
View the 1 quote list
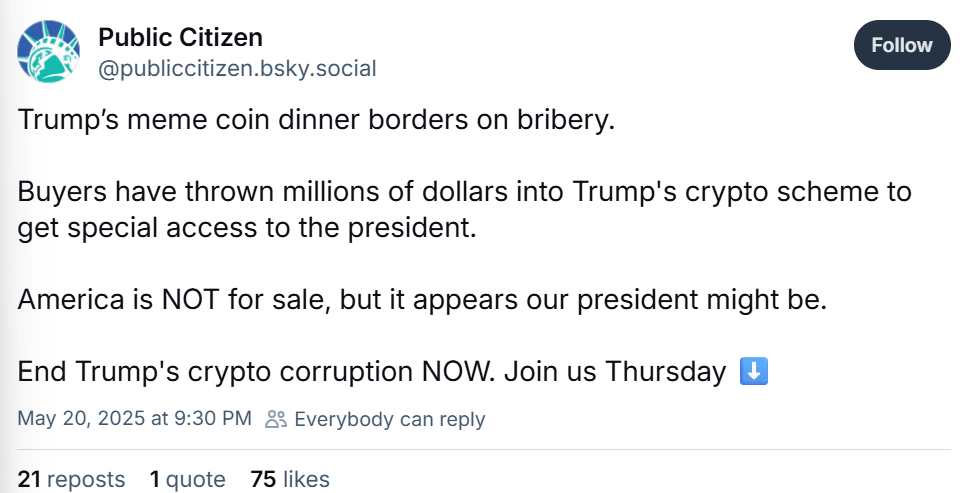point(188,479)
